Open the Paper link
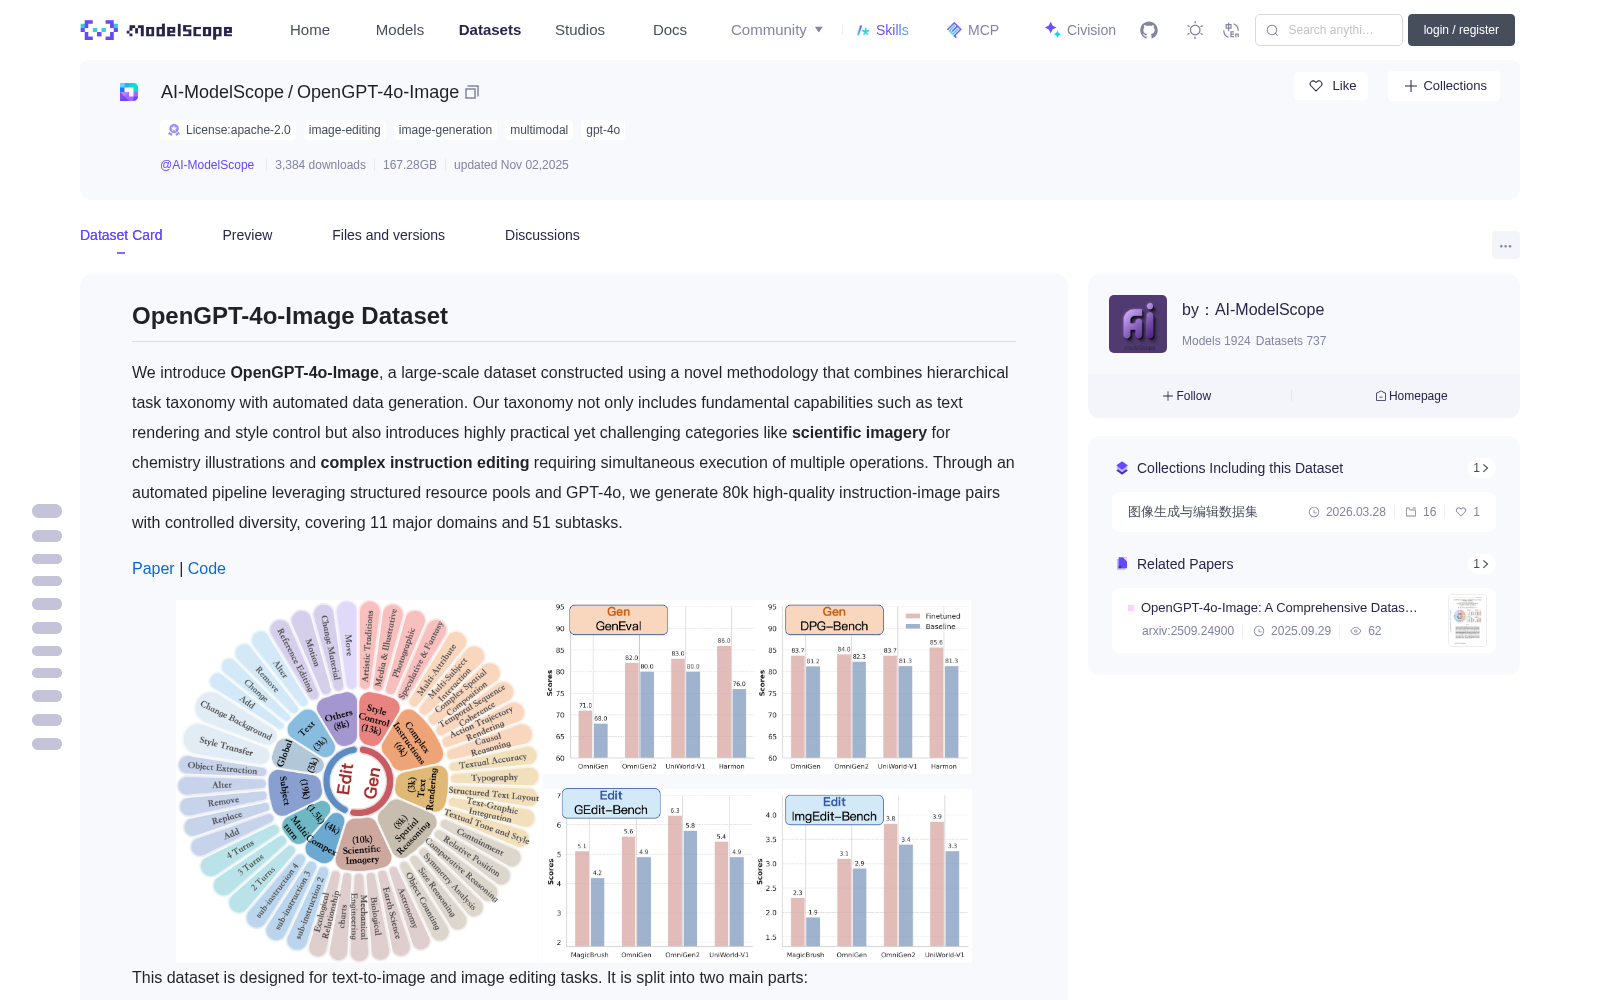Image resolution: width=1600 pixels, height=1000 pixels. 153,568
